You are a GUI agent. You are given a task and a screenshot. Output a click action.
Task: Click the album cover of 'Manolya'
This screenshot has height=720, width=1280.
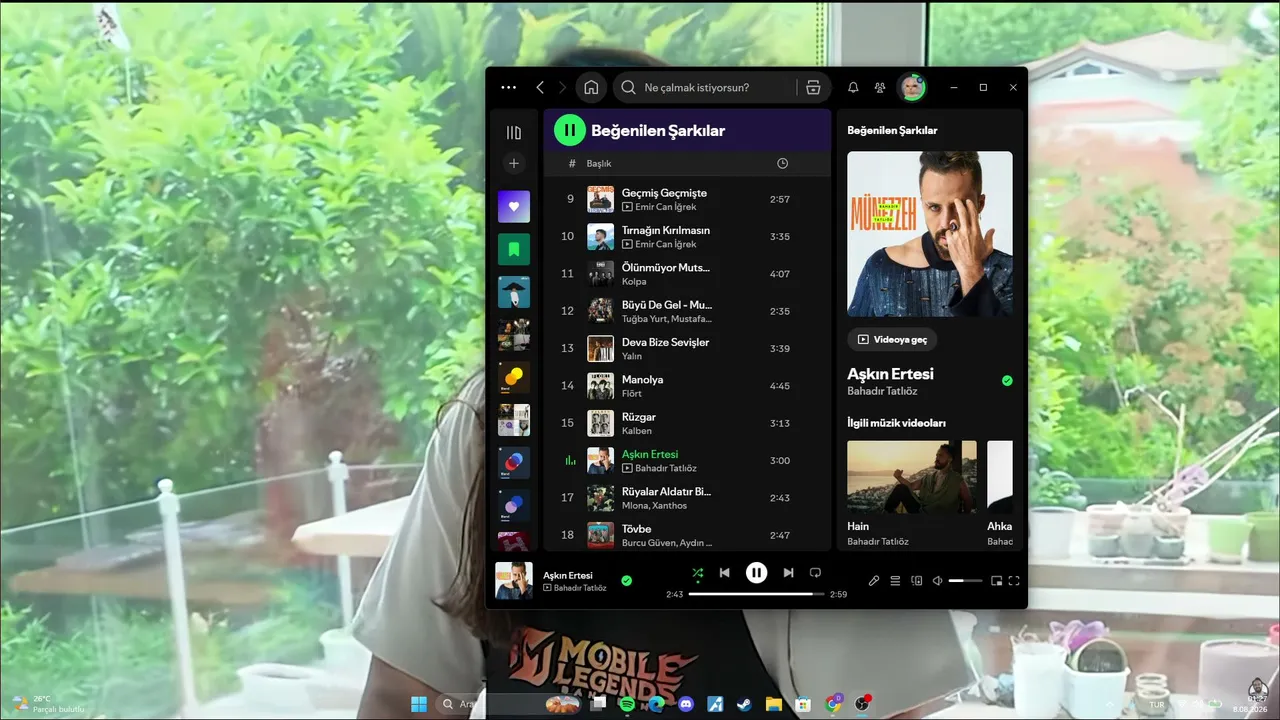coord(600,386)
